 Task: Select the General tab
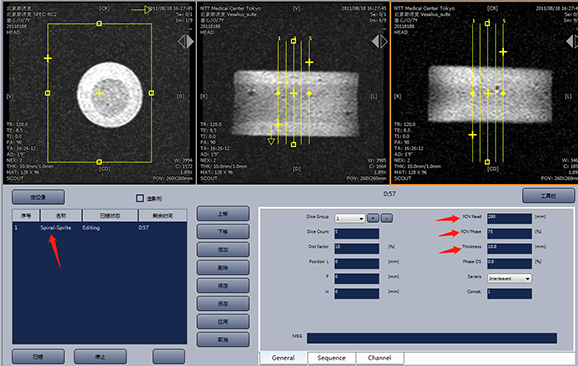(283, 358)
